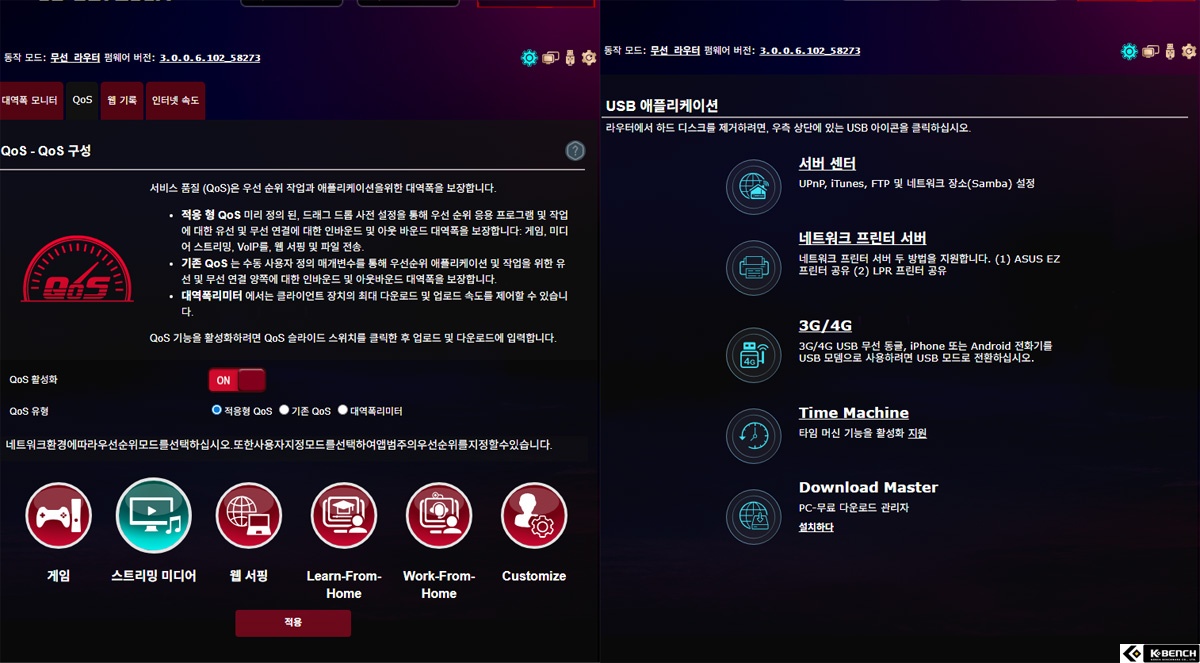This screenshot has height=663, width=1200.
Task: Switch to the 대역폭 모니터 tab
Action: click(30, 101)
